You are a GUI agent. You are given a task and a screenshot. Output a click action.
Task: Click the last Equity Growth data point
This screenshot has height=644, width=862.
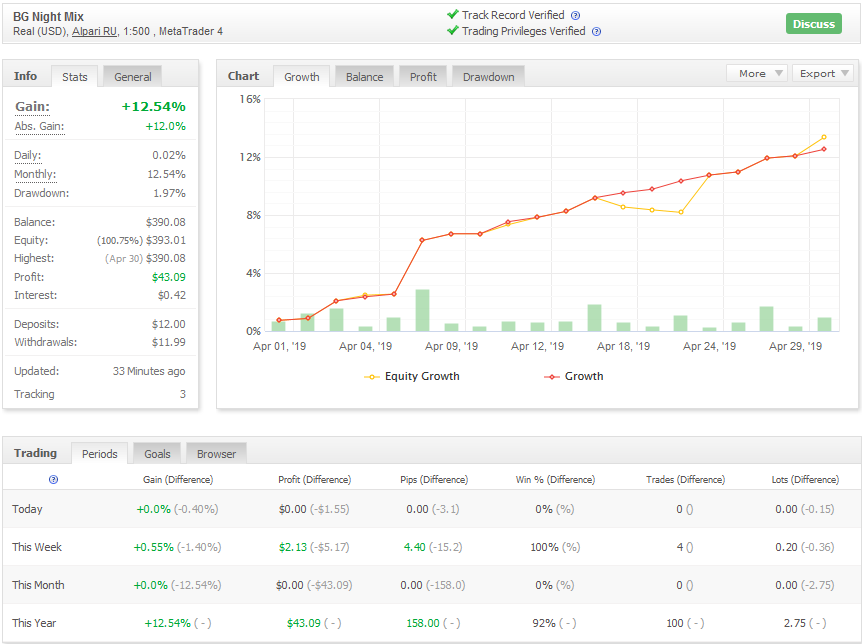coord(824,137)
